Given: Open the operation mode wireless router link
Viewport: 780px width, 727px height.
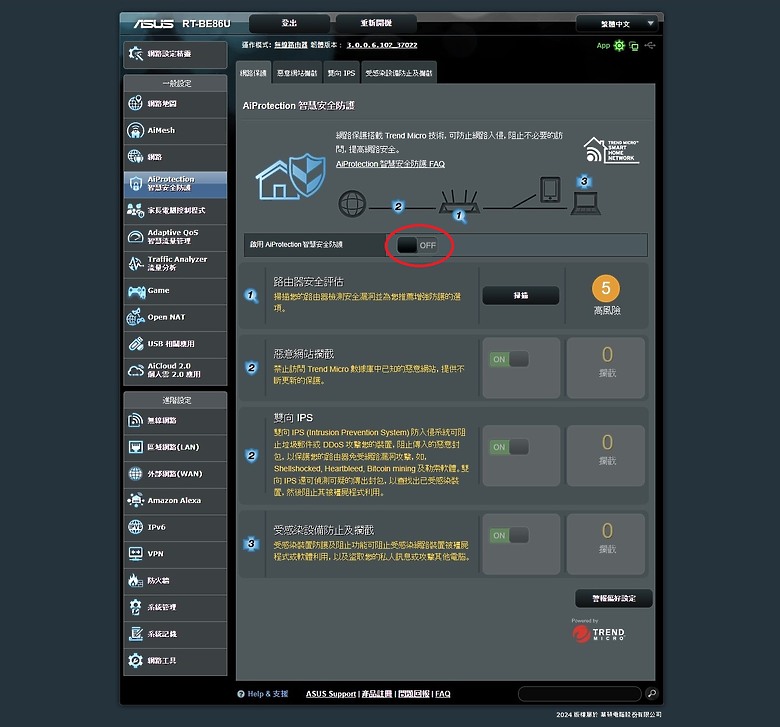Looking at the screenshot, I should click(x=291, y=45).
